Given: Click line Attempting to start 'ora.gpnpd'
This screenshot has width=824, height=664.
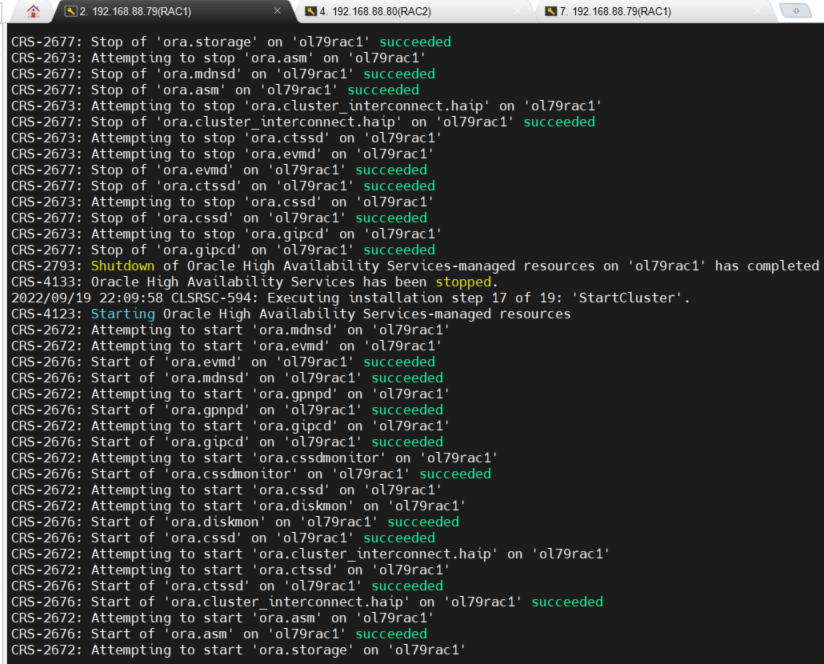Looking at the screenshot, I should [x=230, y=394].
